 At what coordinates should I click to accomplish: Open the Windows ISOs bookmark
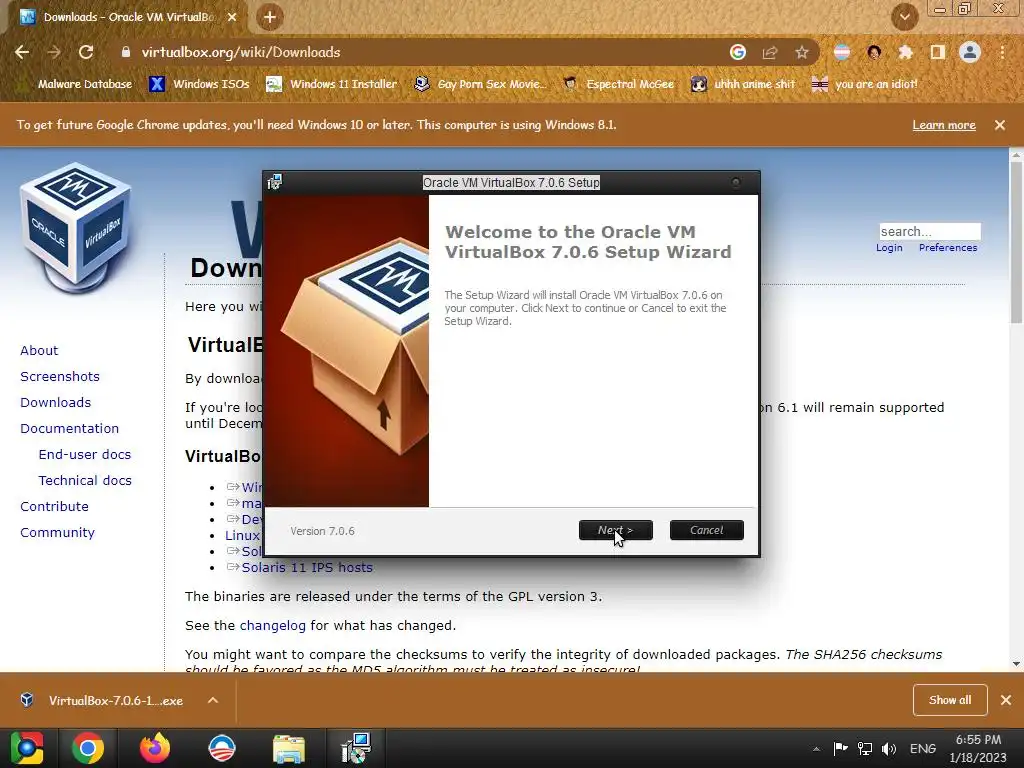click(x=200, y=84)
